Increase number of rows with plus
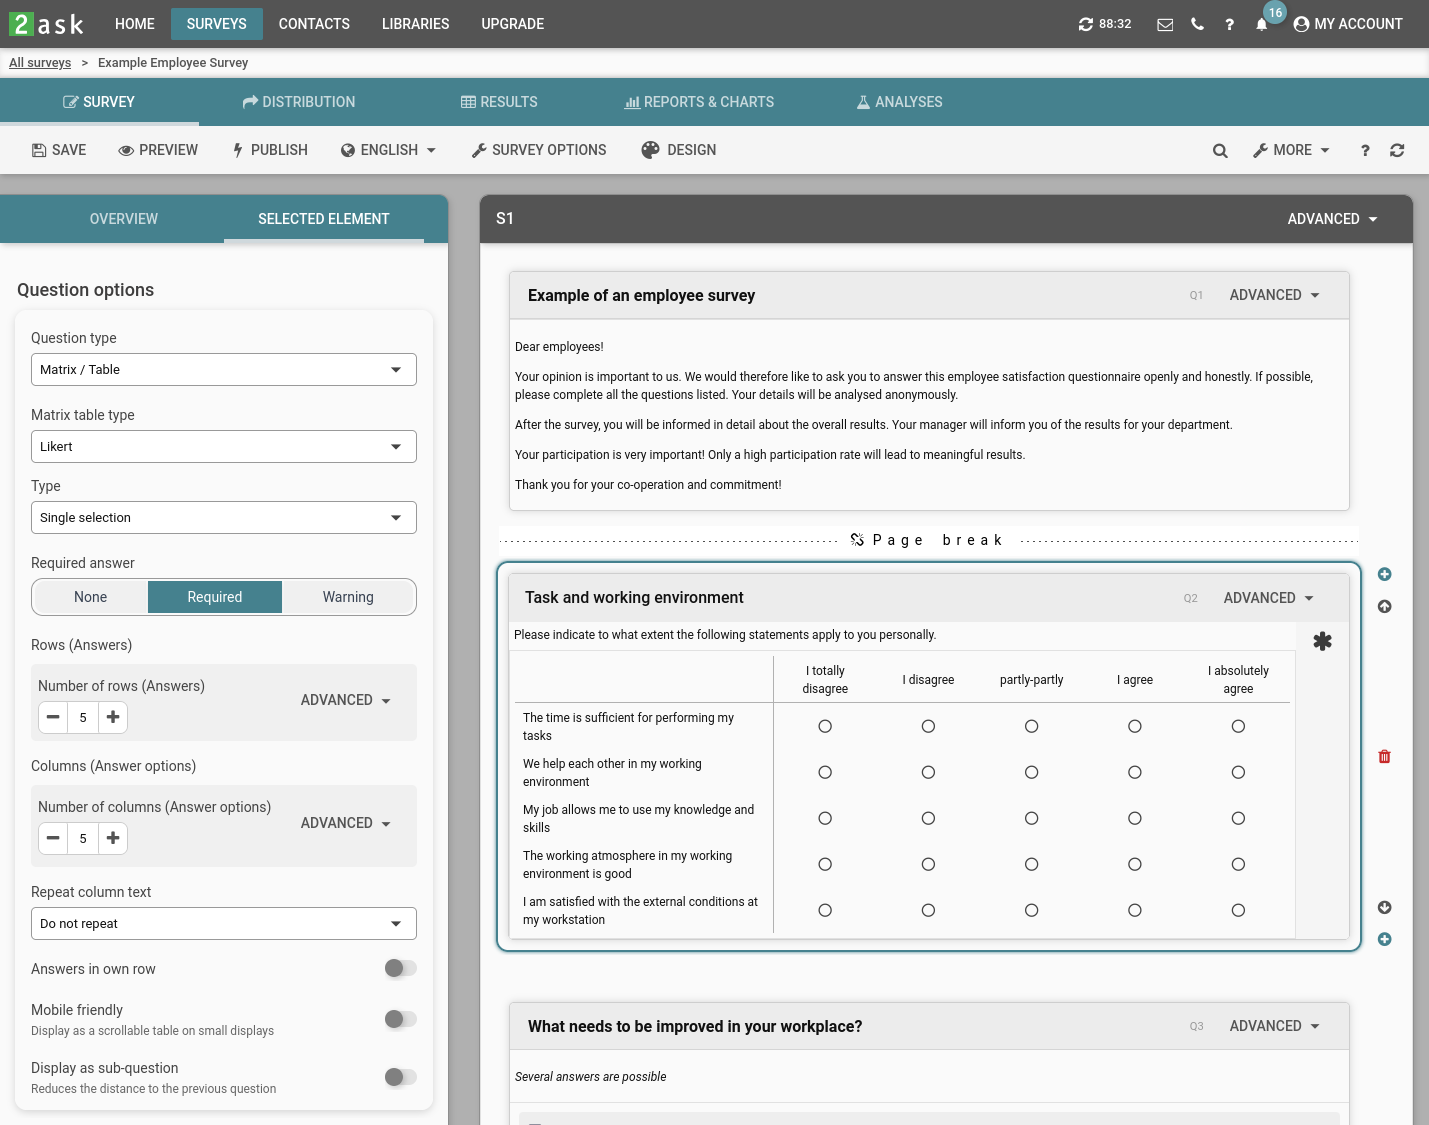The width and height of the screenshot is (1429, 1125). [x=113, y=717]
